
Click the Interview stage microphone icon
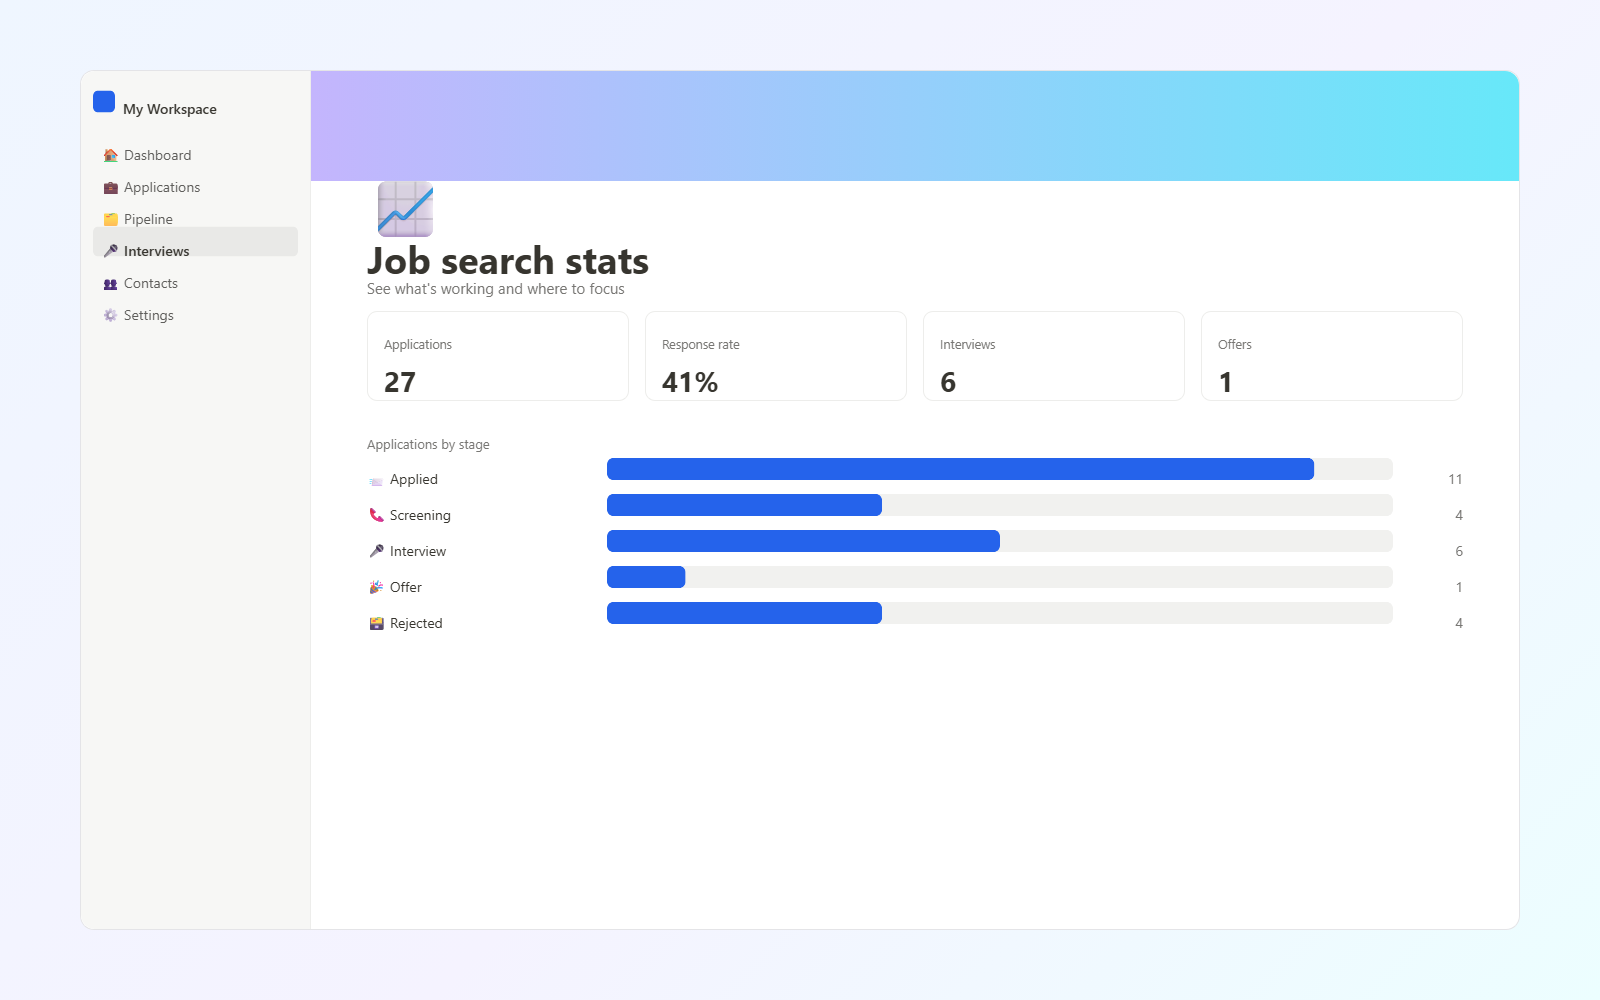376,551
